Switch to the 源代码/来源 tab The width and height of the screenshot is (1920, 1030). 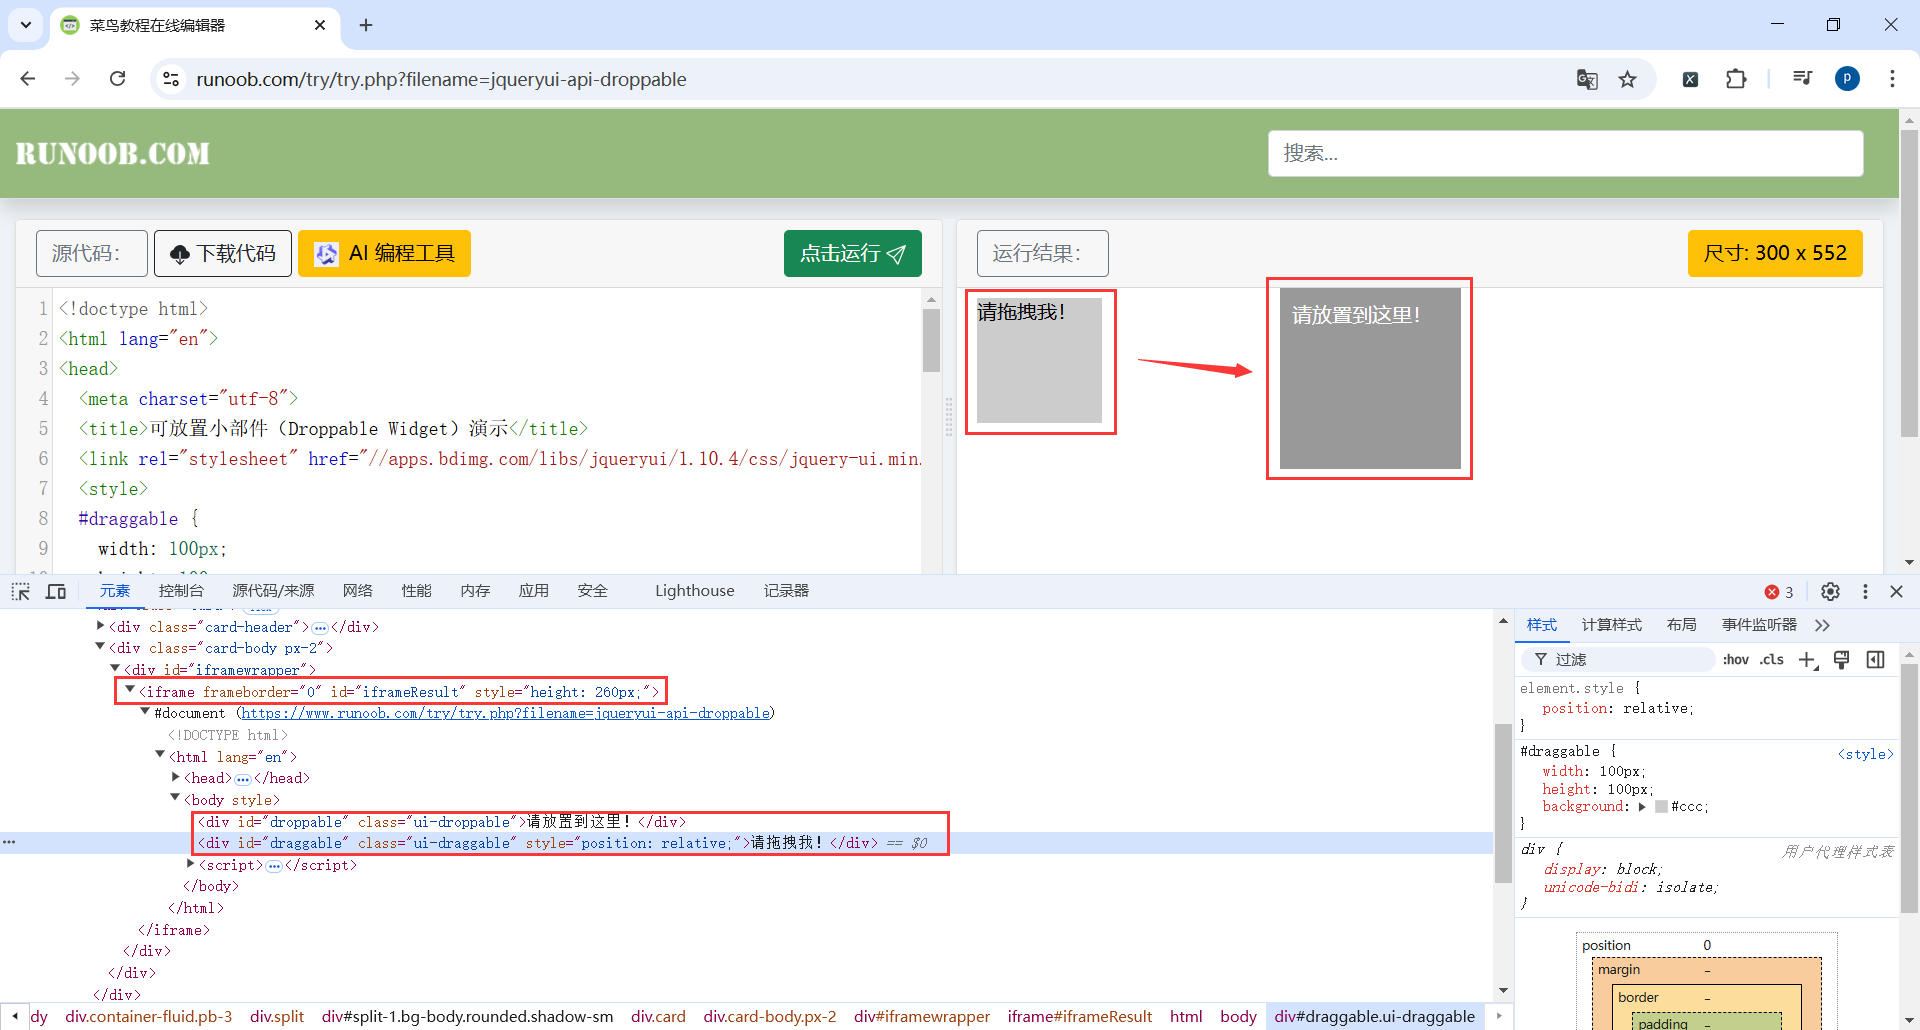pos(273,591)
